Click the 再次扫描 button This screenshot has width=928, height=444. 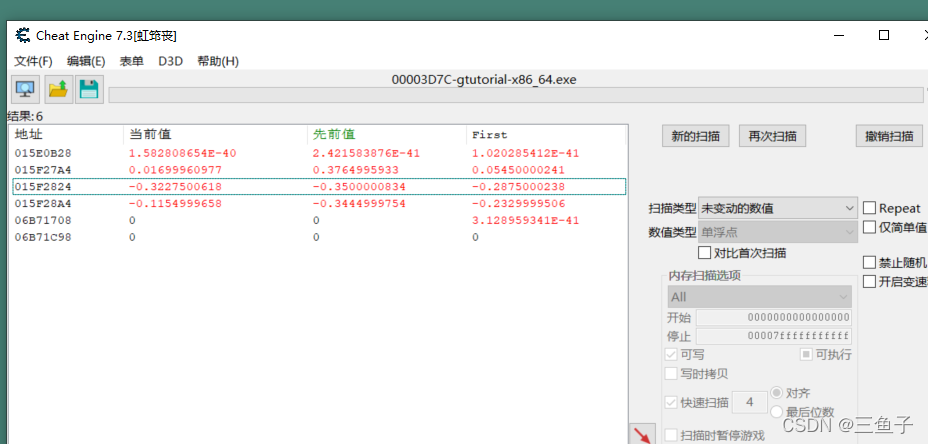[772, 136]
